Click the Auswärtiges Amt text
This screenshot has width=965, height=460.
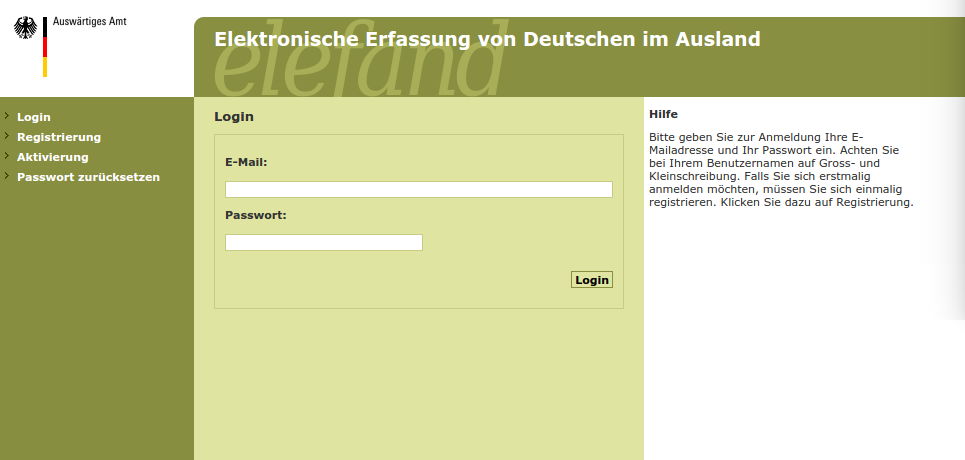(x=89, y=21)
